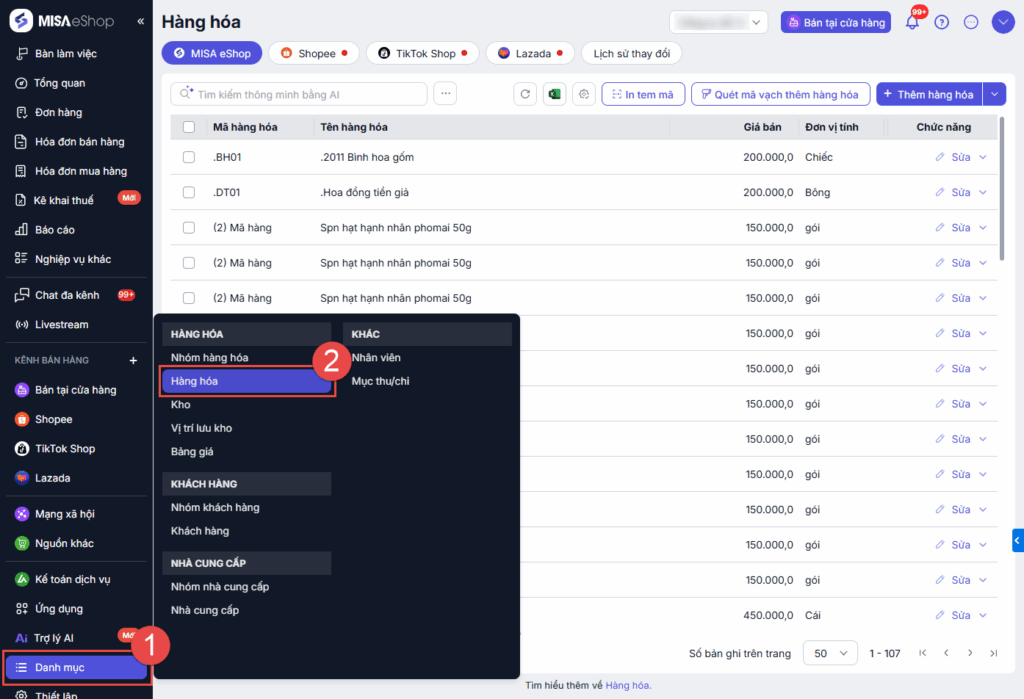Image resolution: width=1024 pixels, height=699 pixels.
Task: Open the notification bell icon
Action: coord(911,22)
